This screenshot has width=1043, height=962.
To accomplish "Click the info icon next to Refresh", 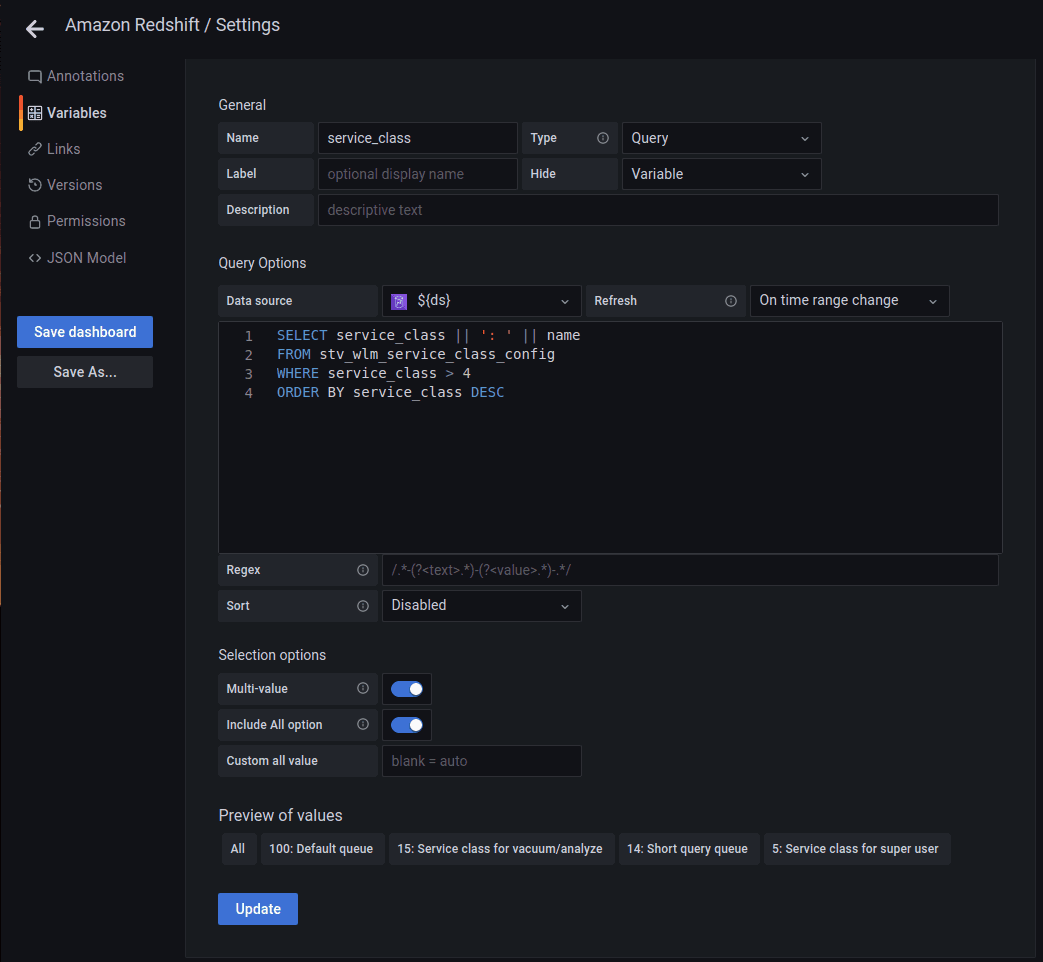I will [730, 301].
